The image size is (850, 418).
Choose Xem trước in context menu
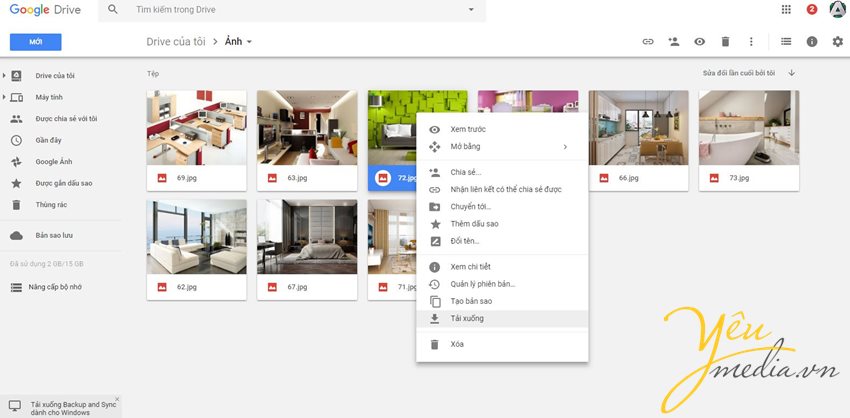tap(502, 130)
